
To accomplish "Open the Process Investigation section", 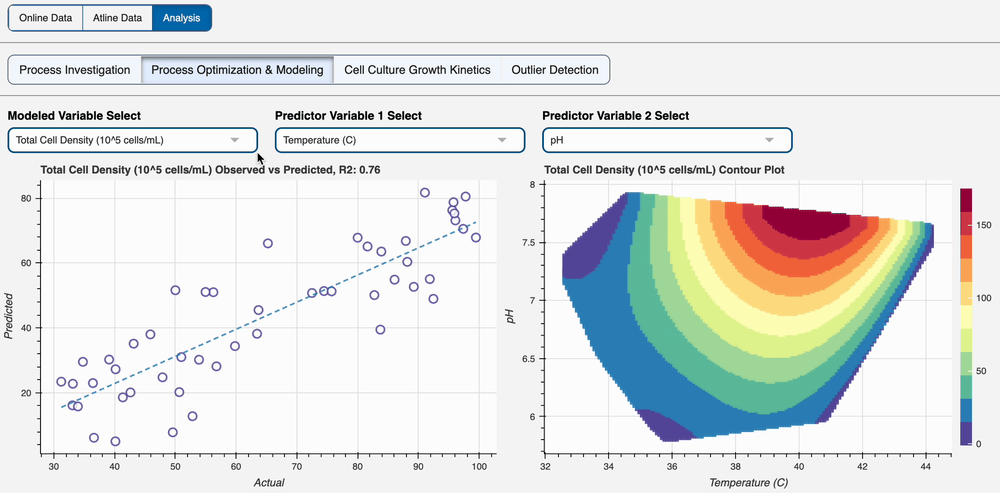I will point(75,70).
